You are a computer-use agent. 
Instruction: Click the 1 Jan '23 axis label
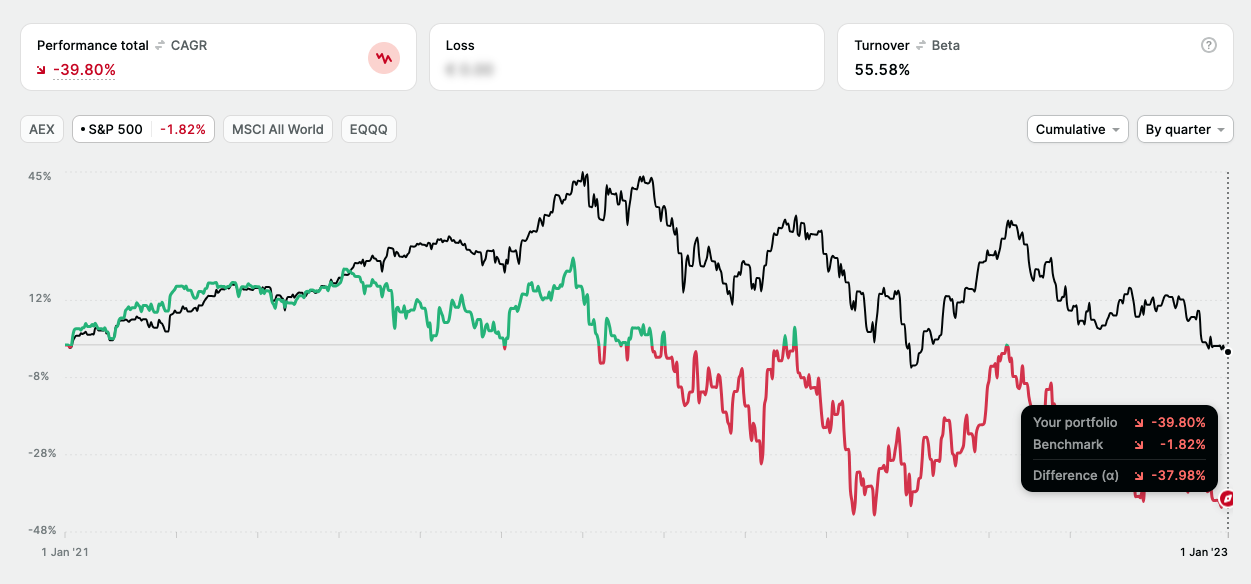click(1204, 552)
